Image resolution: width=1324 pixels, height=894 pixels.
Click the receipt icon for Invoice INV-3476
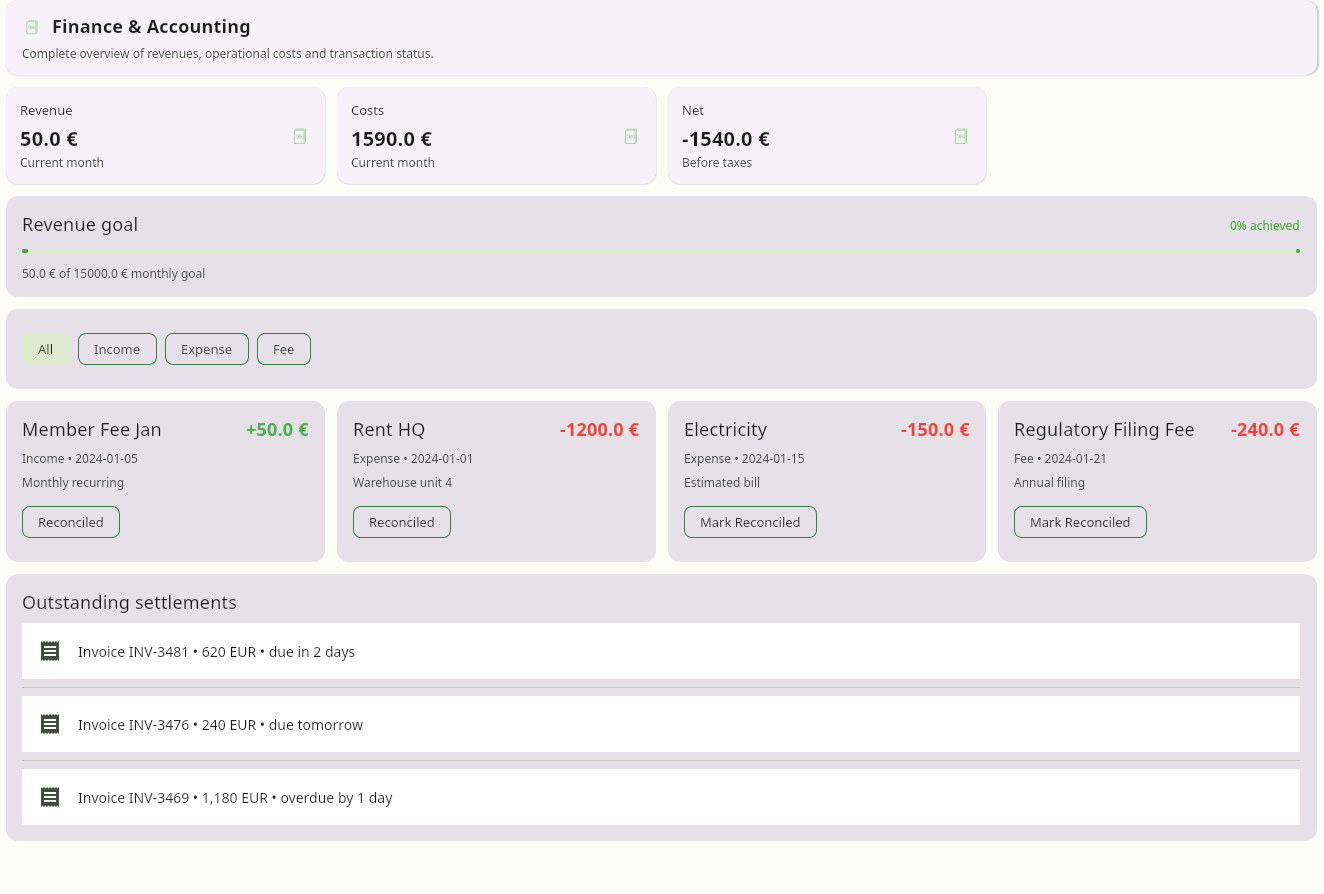[50, 724]
